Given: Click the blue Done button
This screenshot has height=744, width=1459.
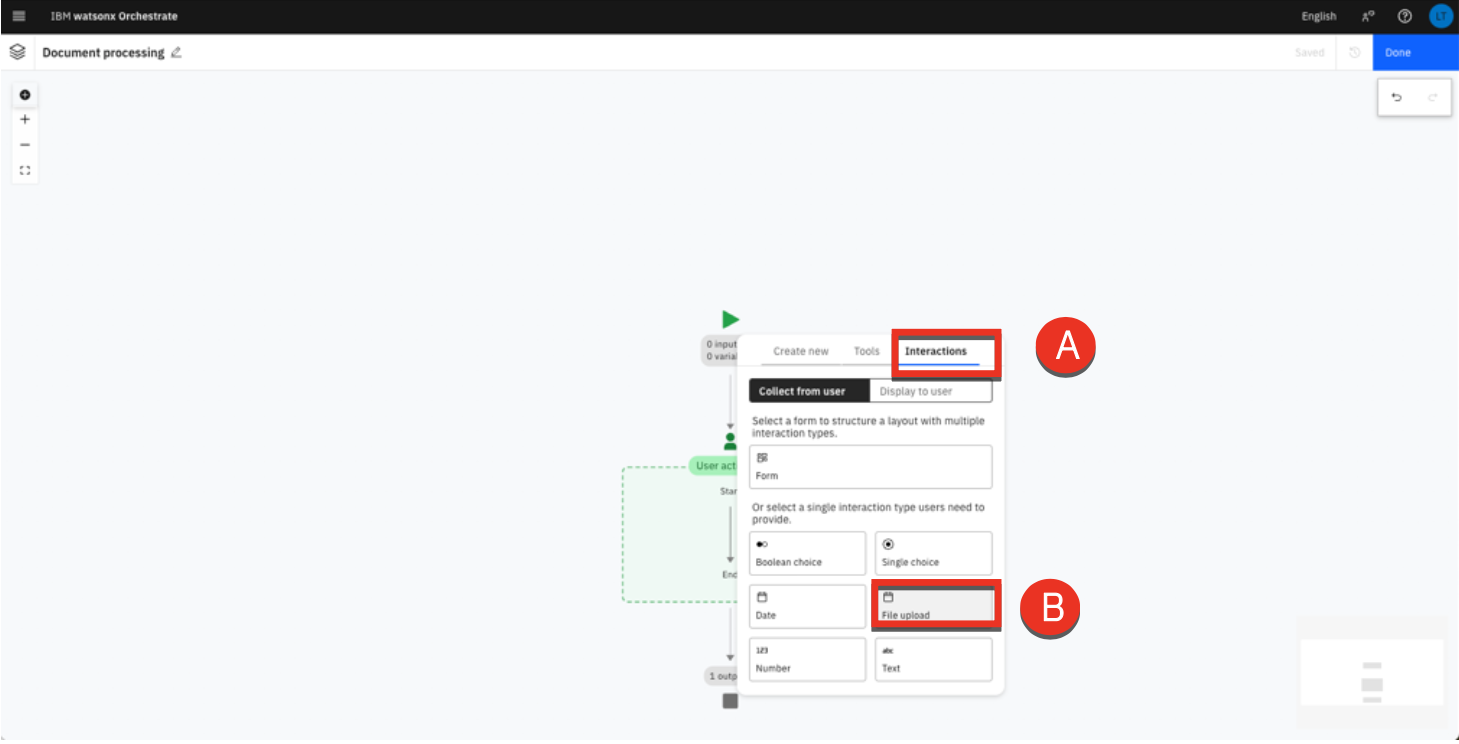Looking at the screenshot, I should click(x=1415, y=53).
